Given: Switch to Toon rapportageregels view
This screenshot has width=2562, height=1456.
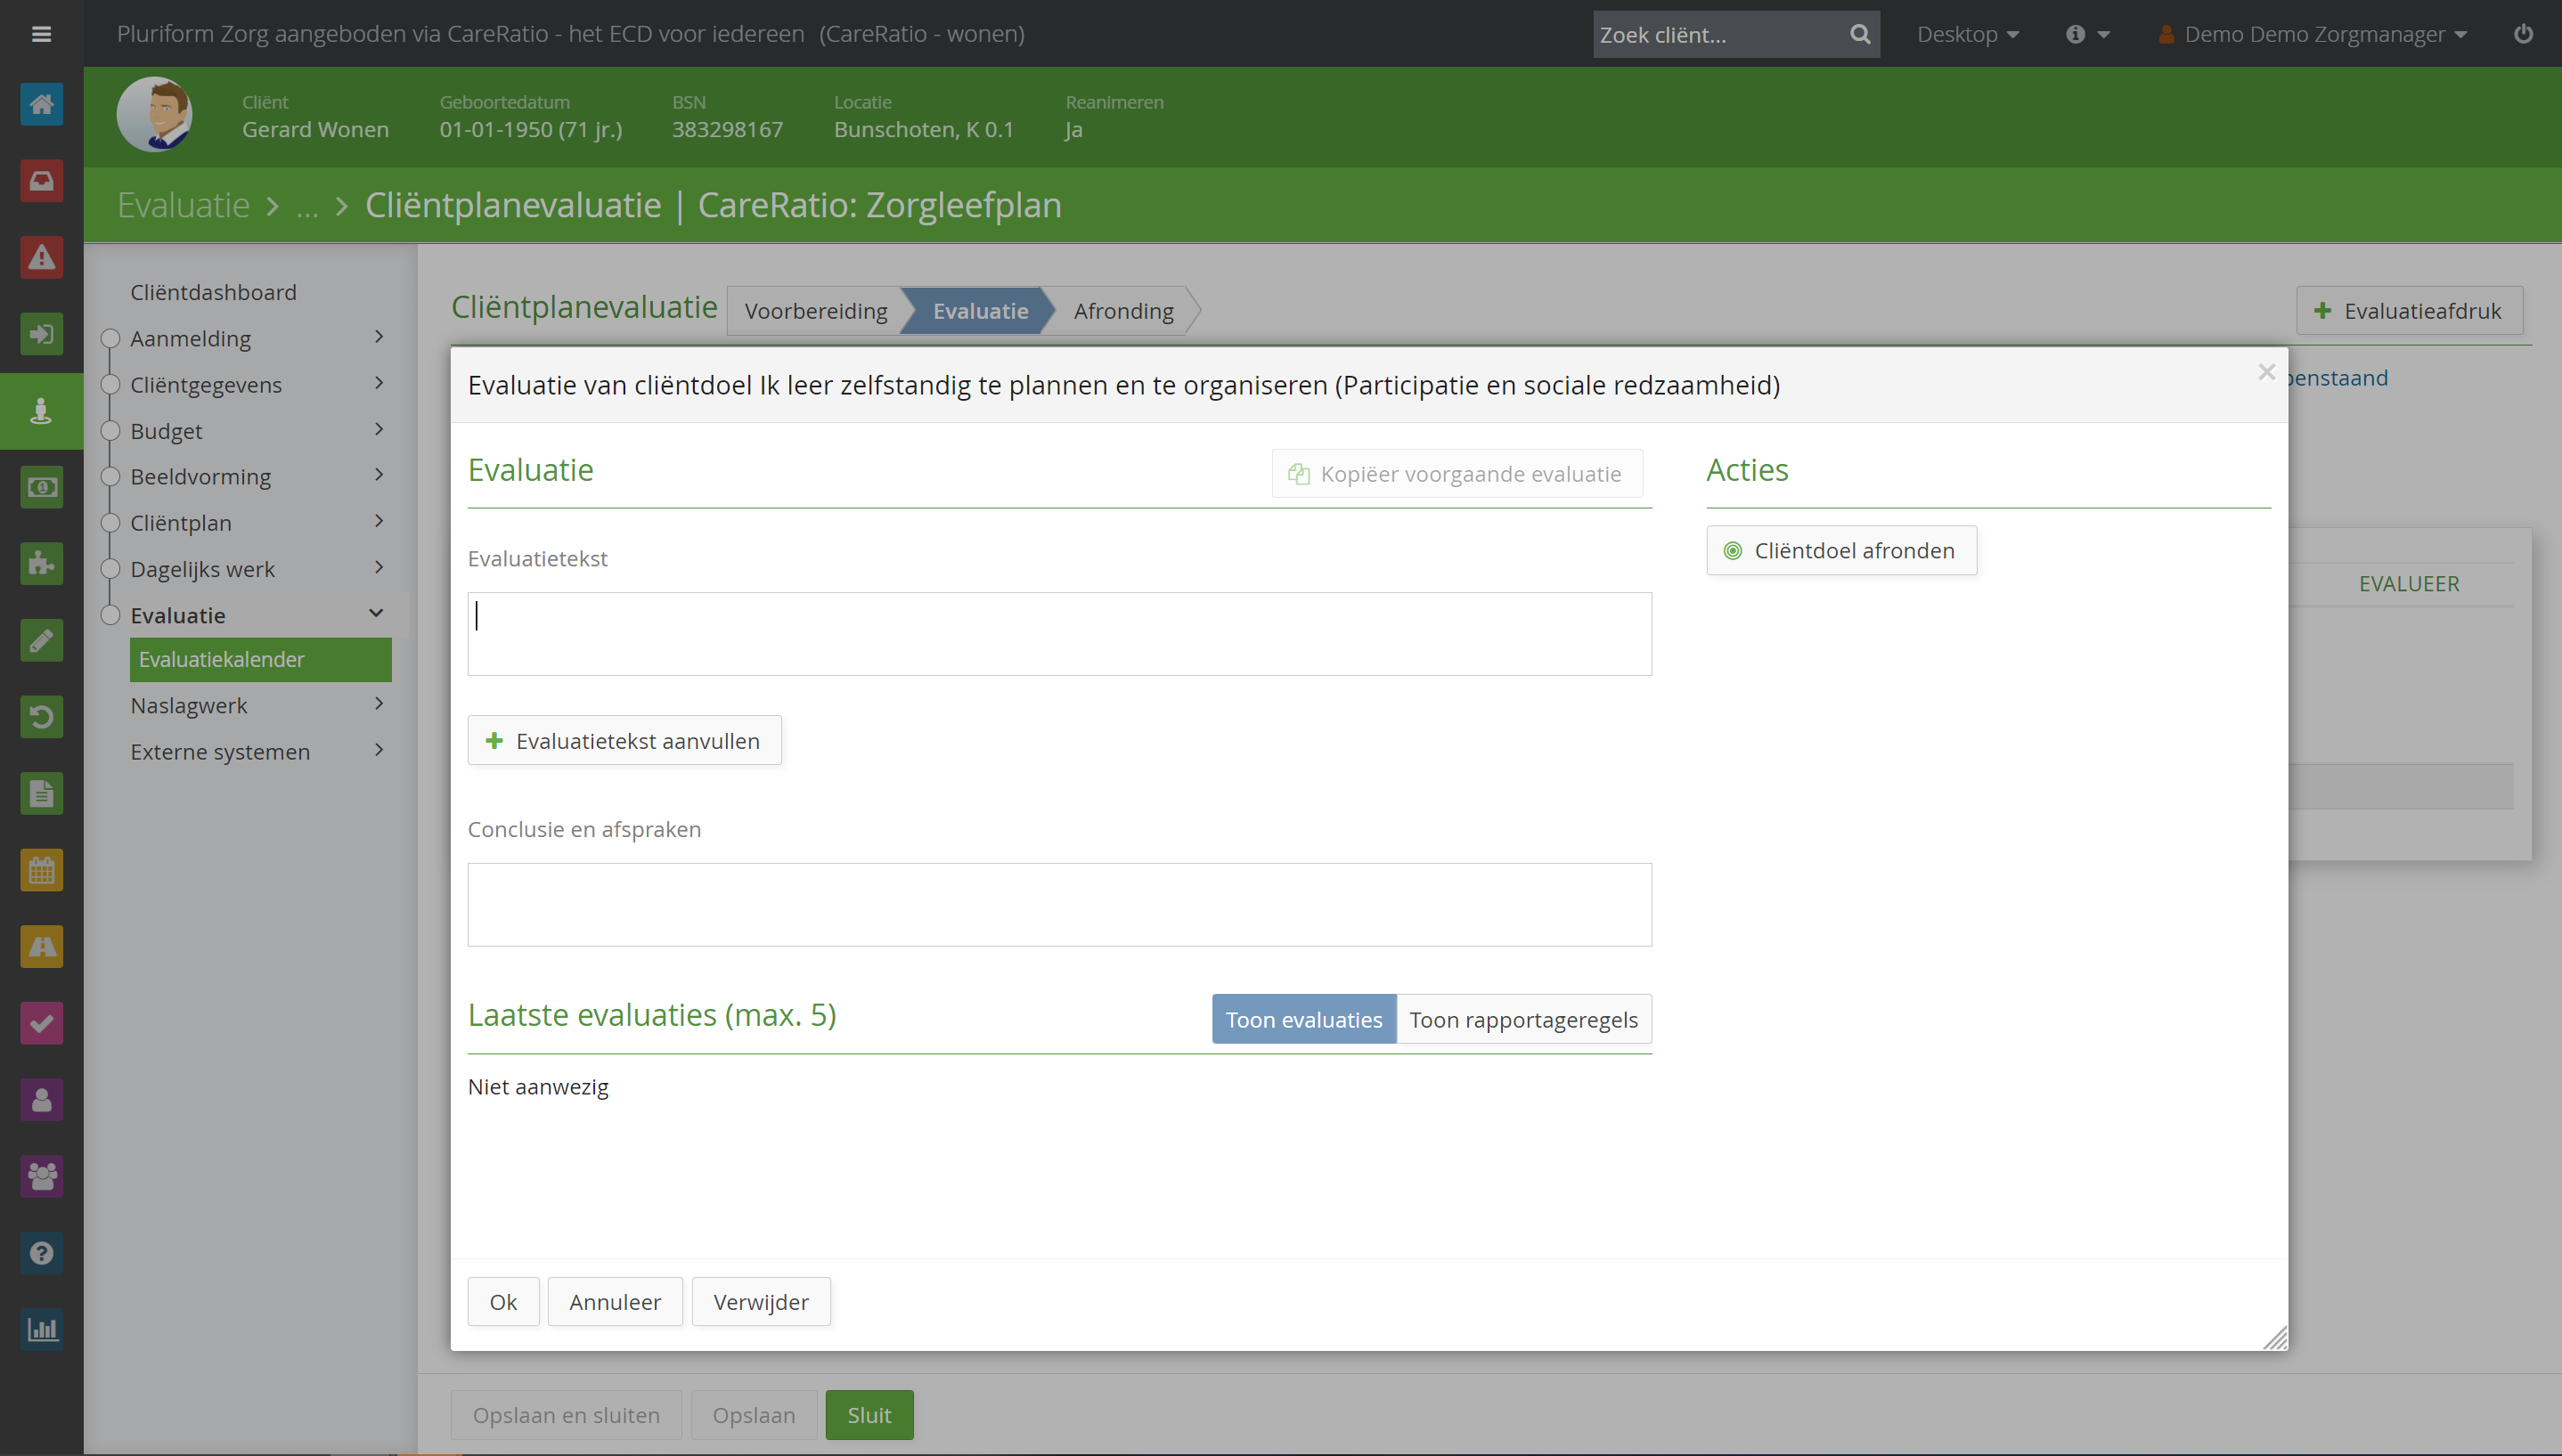Looking at the screenshot, I should 1523,1019.
